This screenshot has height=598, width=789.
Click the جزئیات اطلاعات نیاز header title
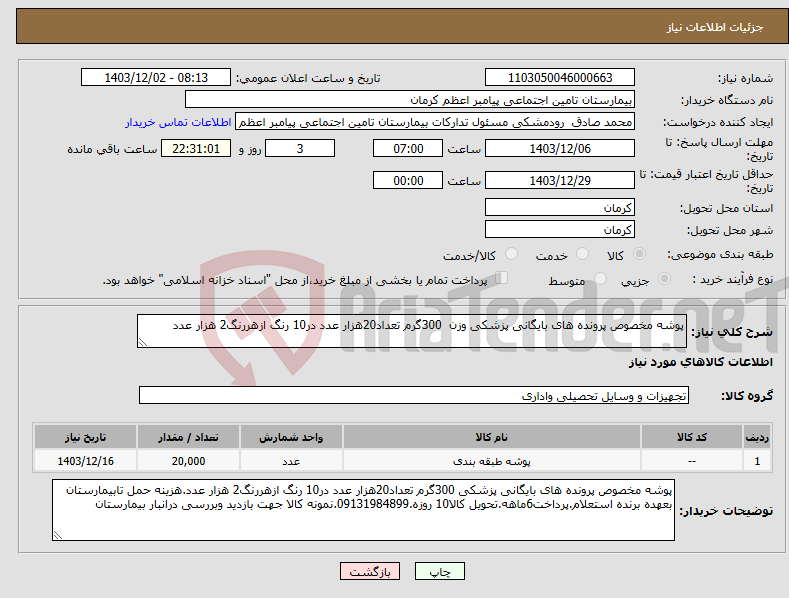pyautogui.click(x=715, y=27)
